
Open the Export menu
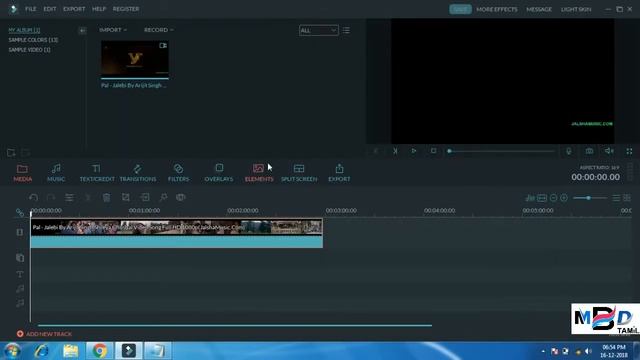[x=74, y=9]
